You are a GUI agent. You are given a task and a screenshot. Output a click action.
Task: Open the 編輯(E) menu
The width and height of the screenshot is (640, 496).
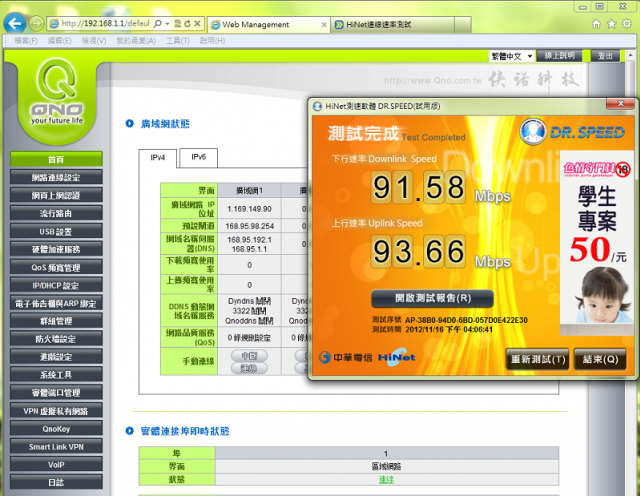click(60, 41)
